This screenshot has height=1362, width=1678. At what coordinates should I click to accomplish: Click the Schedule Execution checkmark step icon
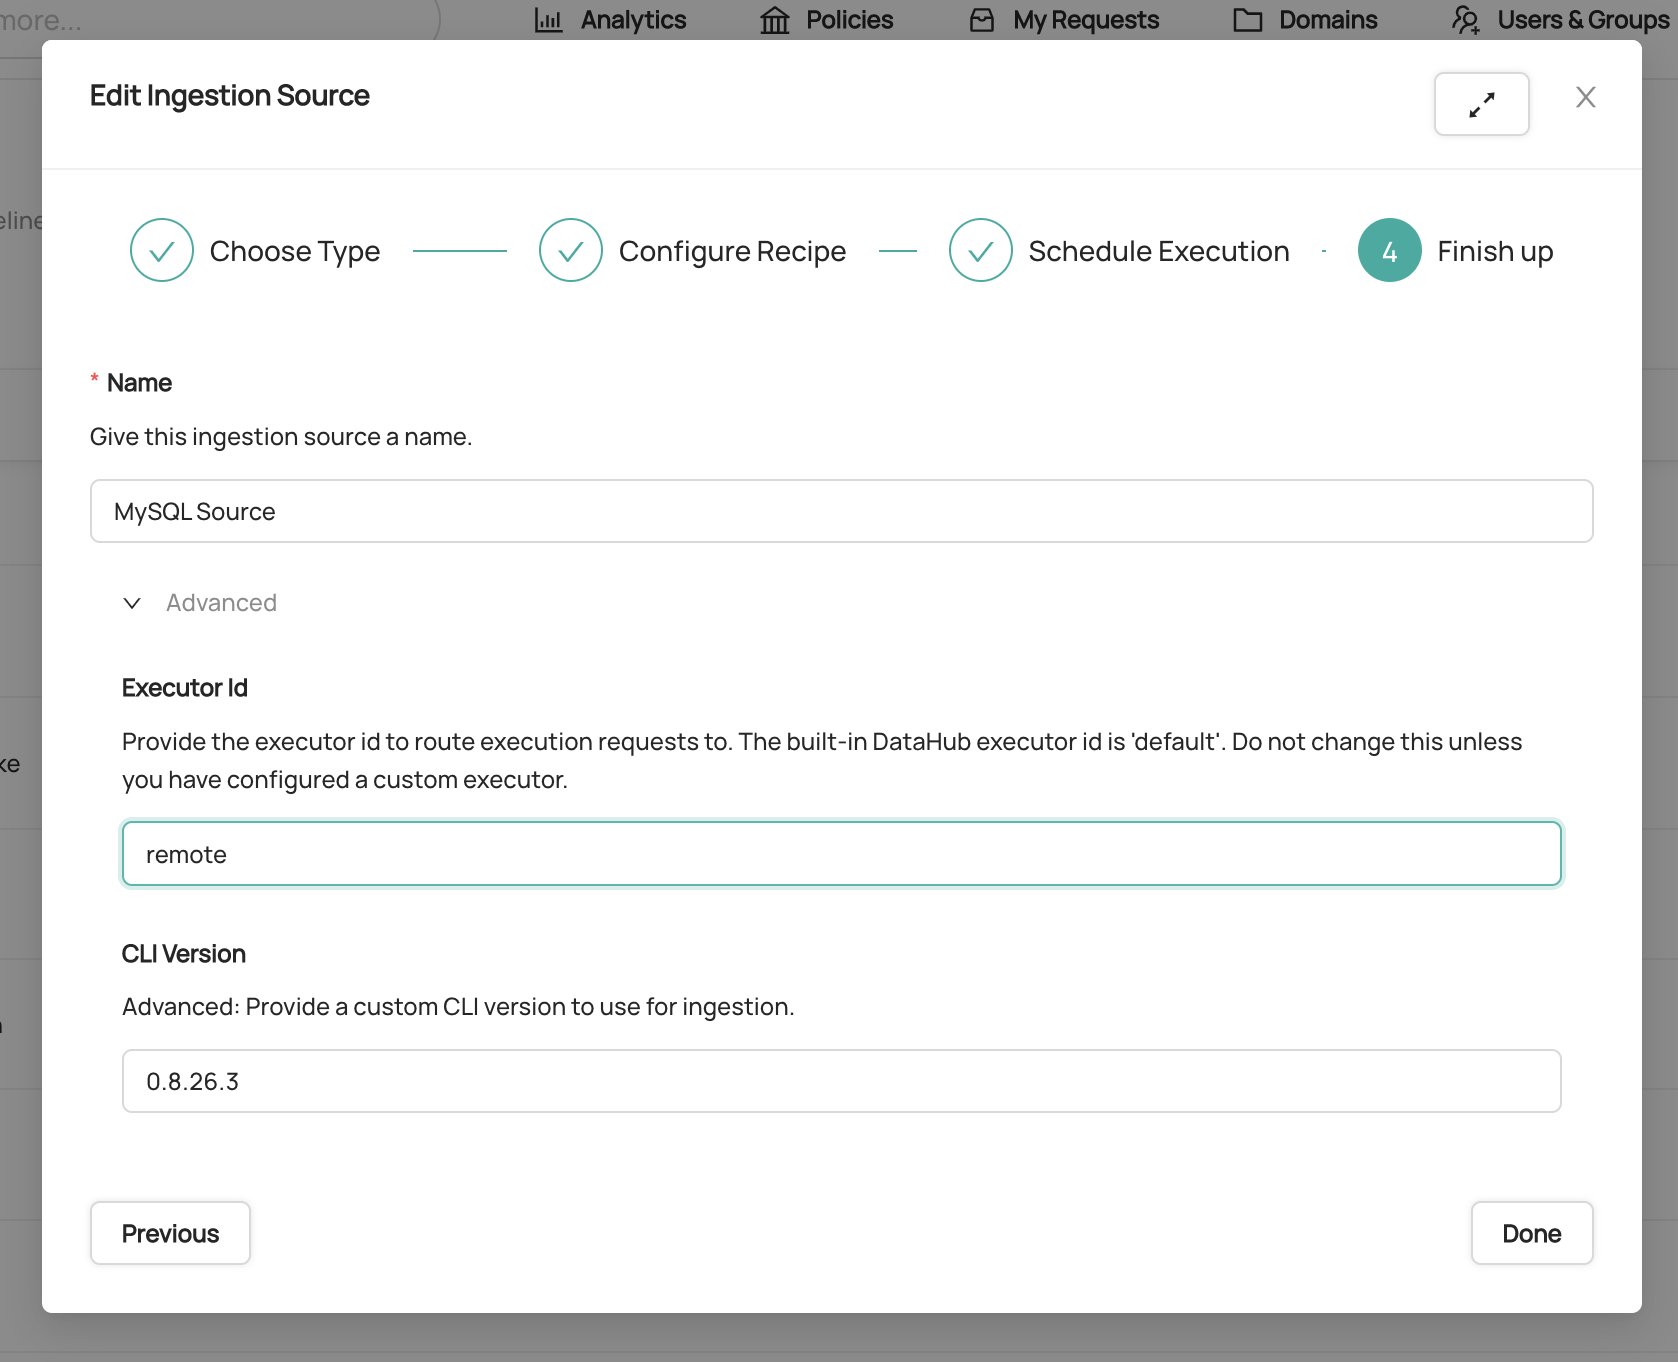[x=981, y=250]
